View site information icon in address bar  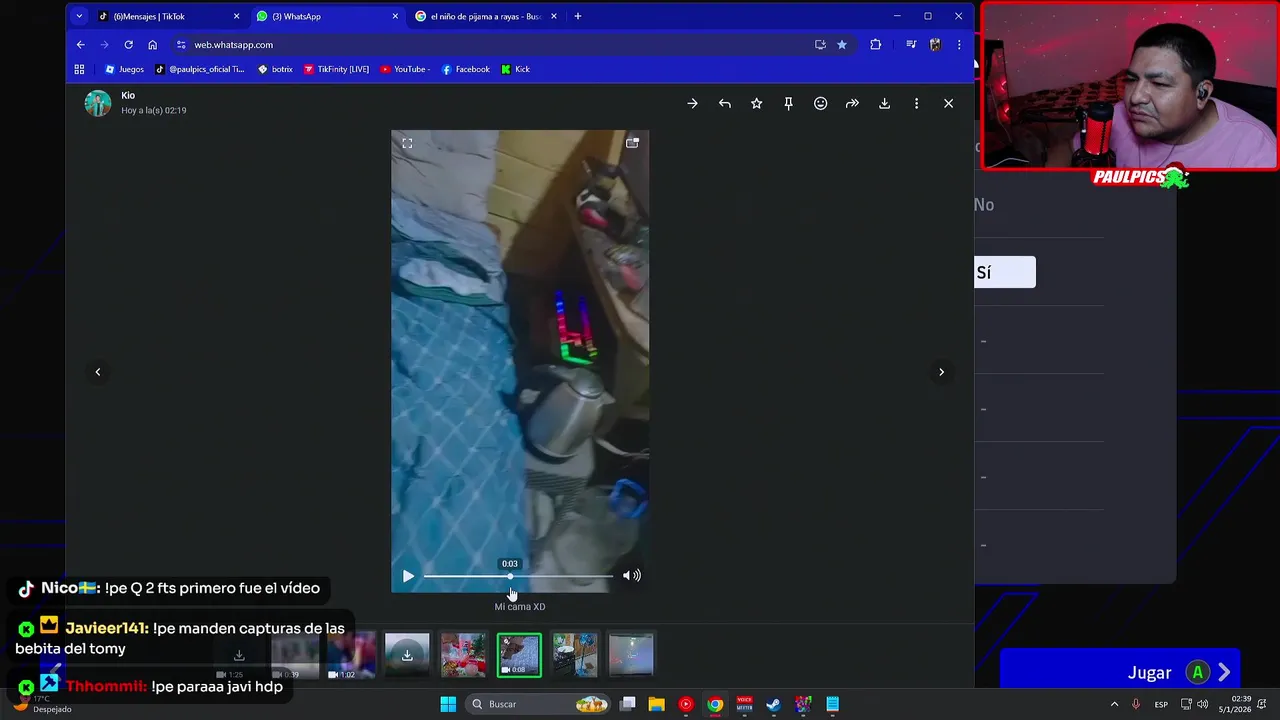pyautogui.click(x=181, y=45)
